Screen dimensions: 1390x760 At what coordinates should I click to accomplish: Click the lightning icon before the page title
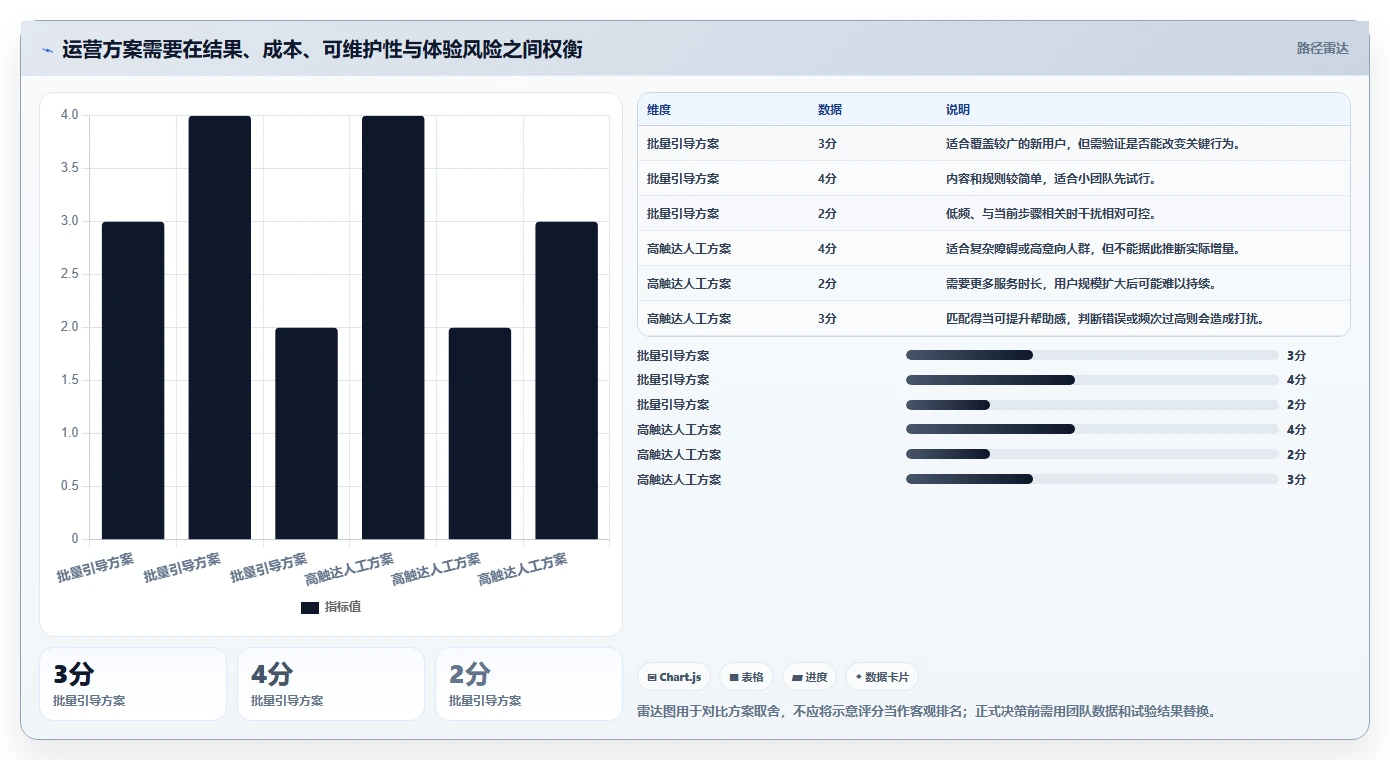click(x=47, y=50)
